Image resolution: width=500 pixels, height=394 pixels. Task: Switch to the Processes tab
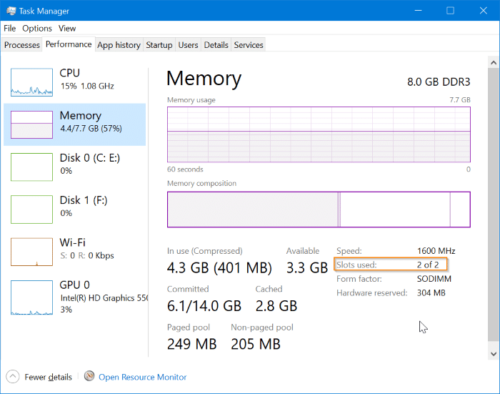pyautogui.click(x=22, y=45)
